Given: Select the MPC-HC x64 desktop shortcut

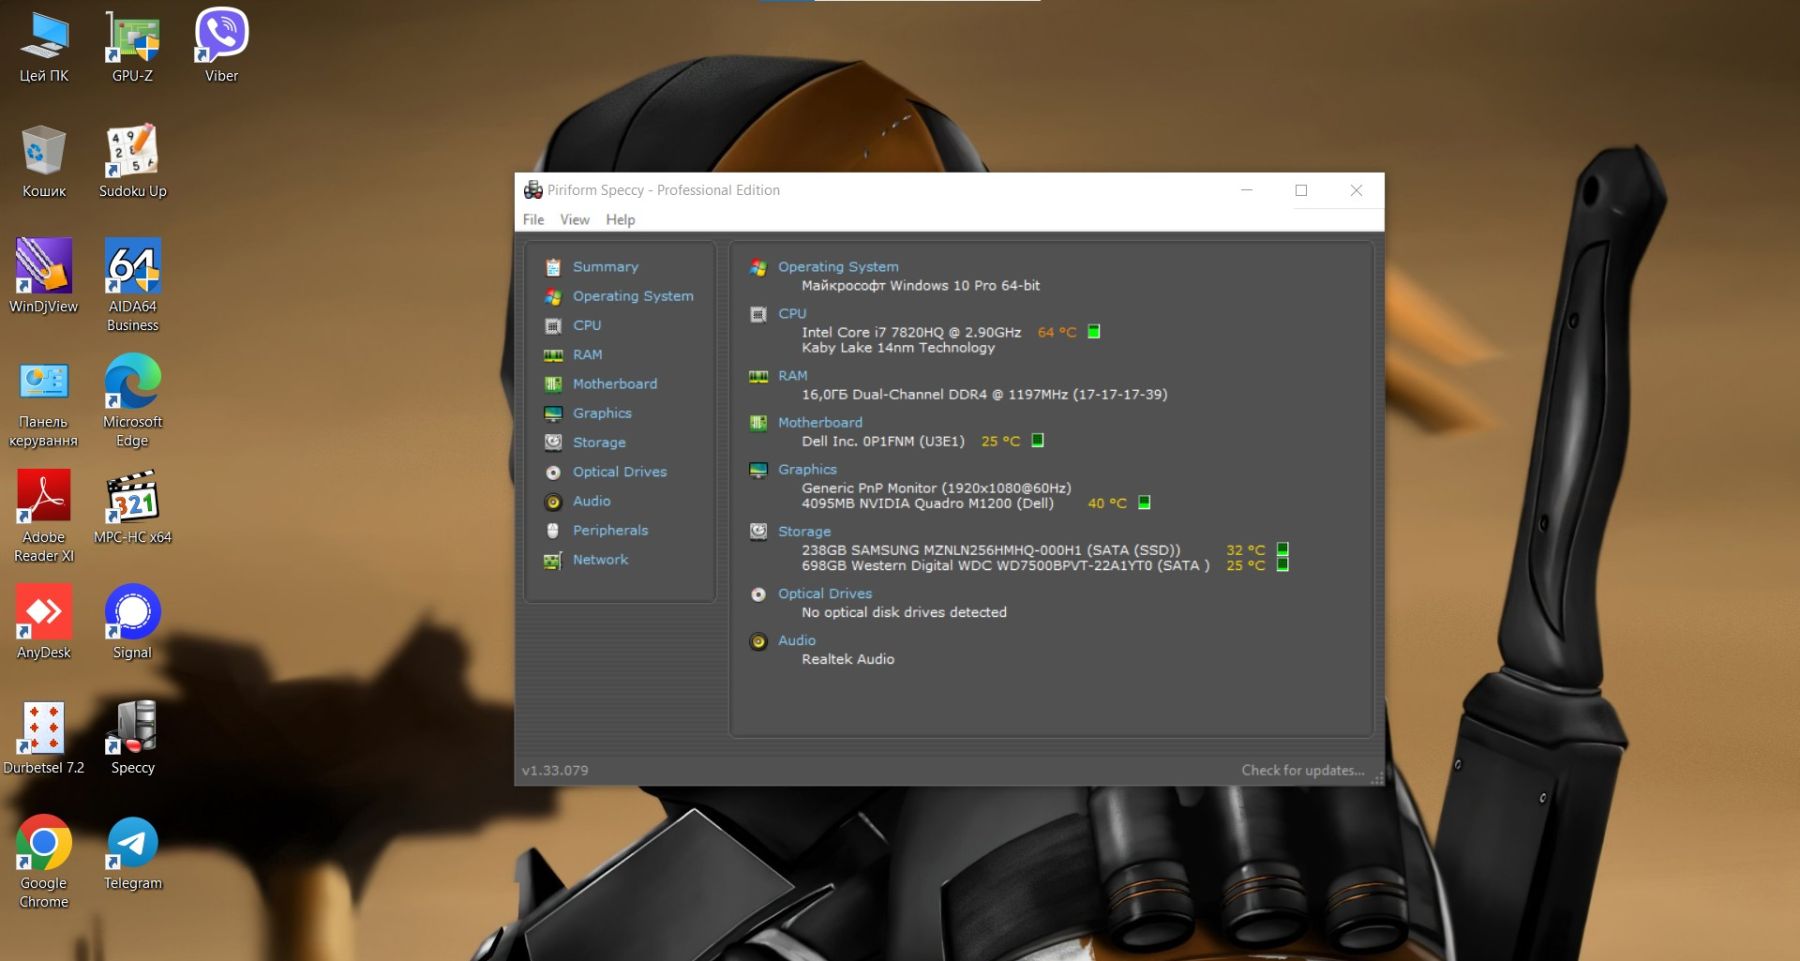Looking at the screenshot, I should tap(132, 508).
